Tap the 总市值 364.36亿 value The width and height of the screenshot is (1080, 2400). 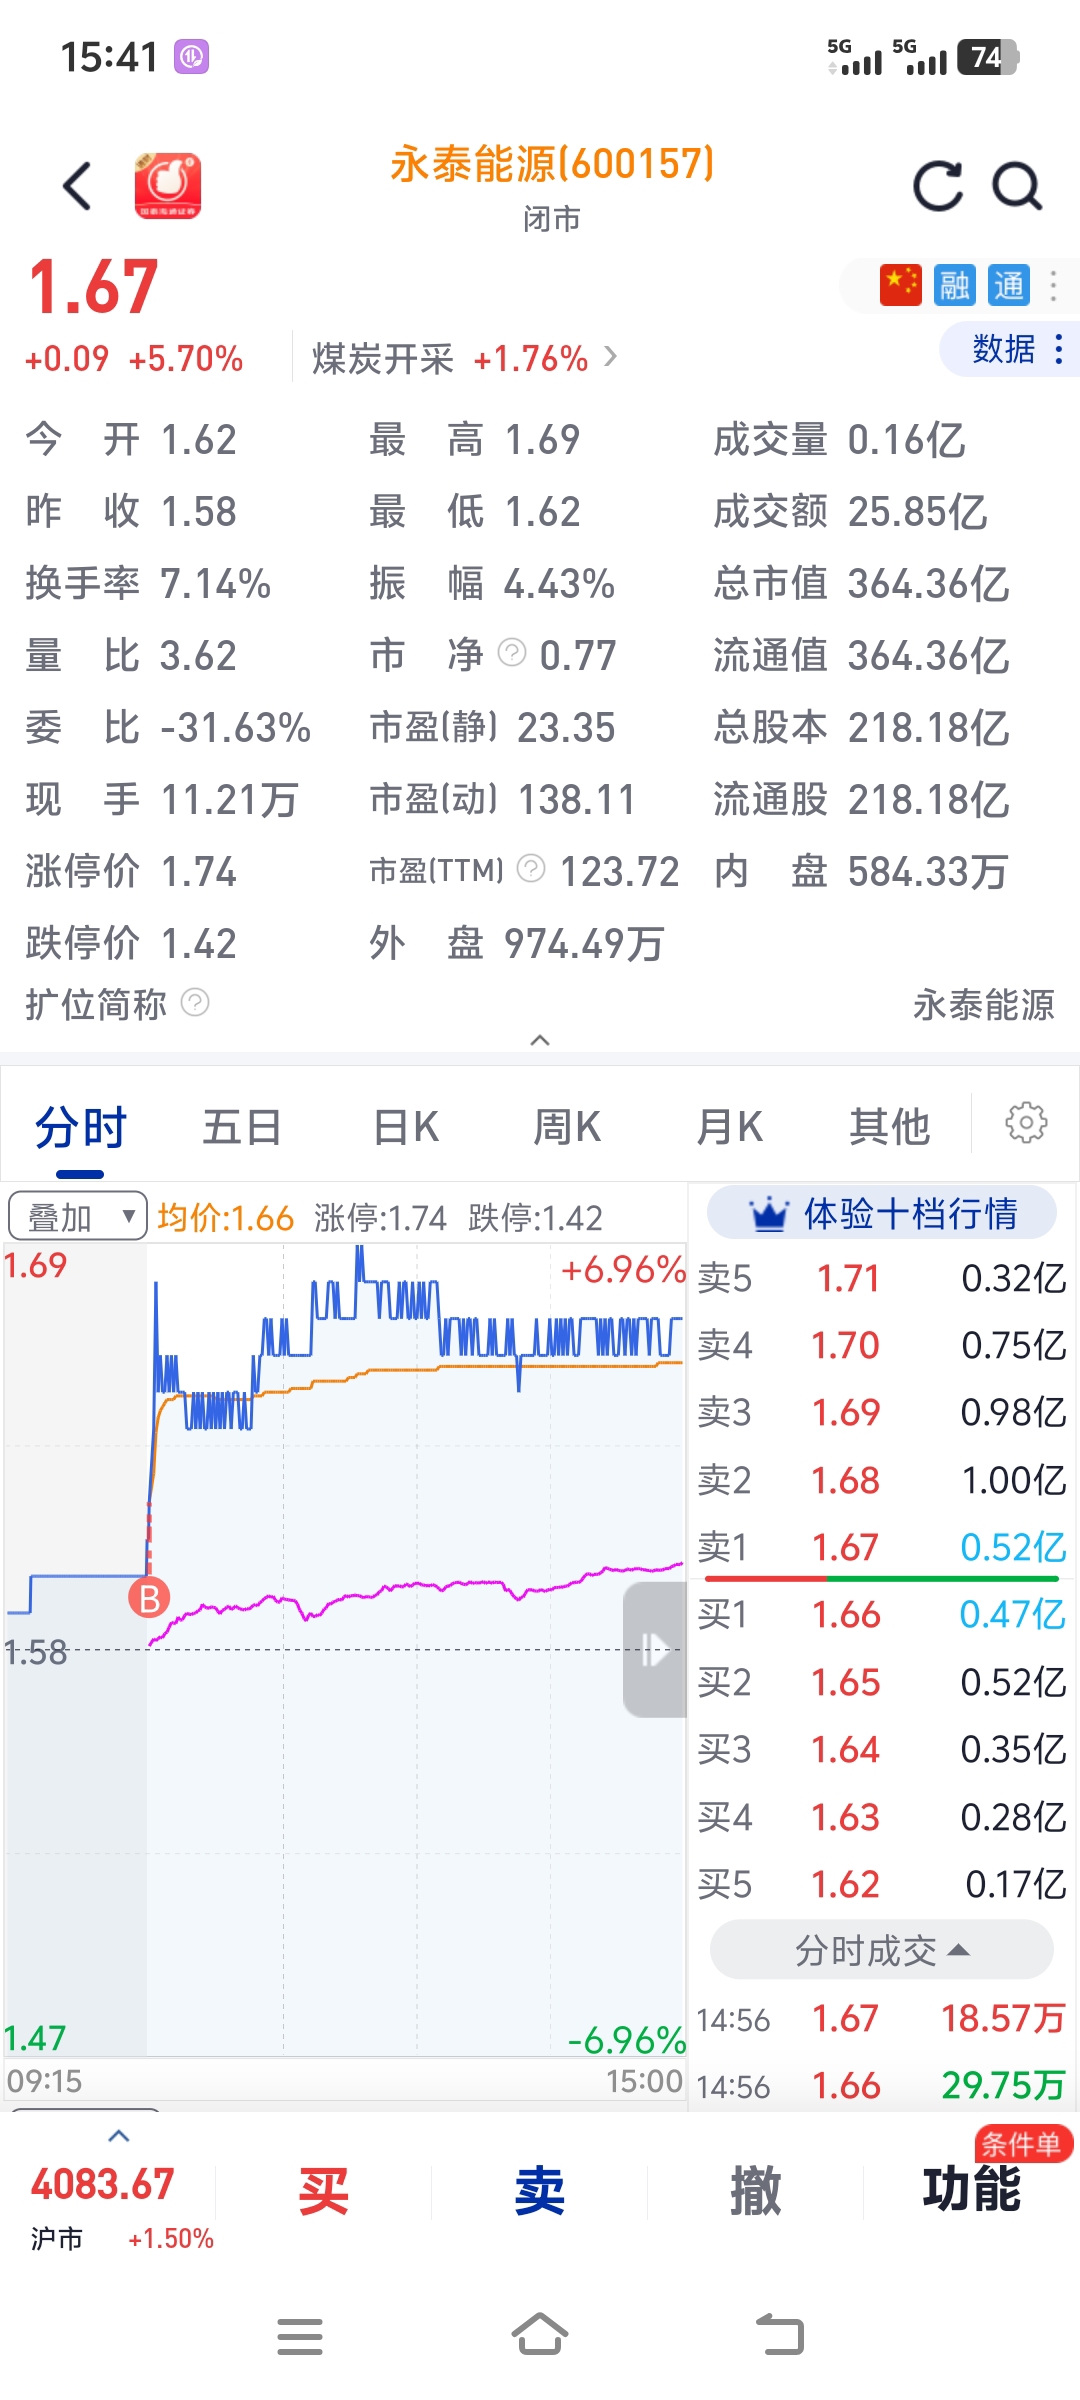point(928,583)
